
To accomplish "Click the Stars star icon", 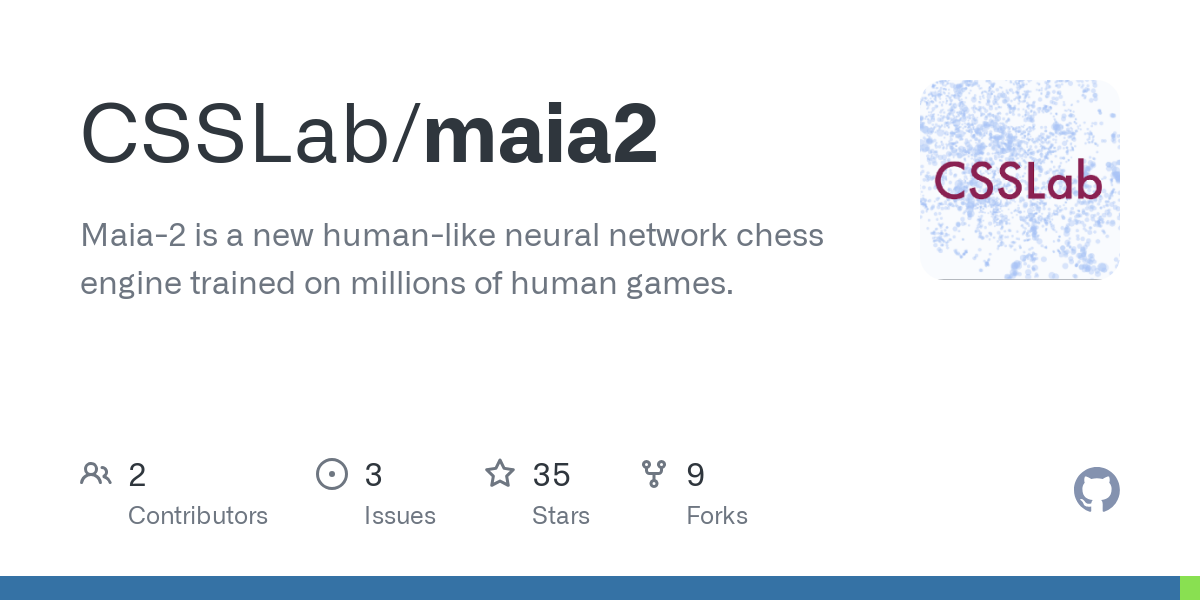I will click(x=500, y=473).
